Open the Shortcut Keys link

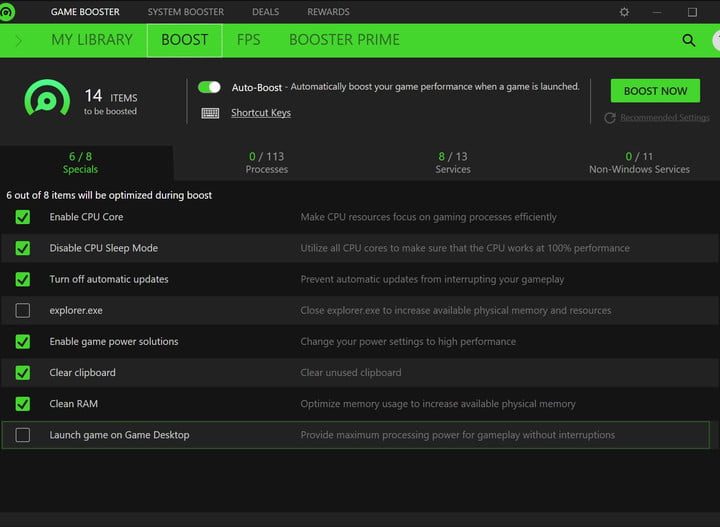tap(261, 113)
